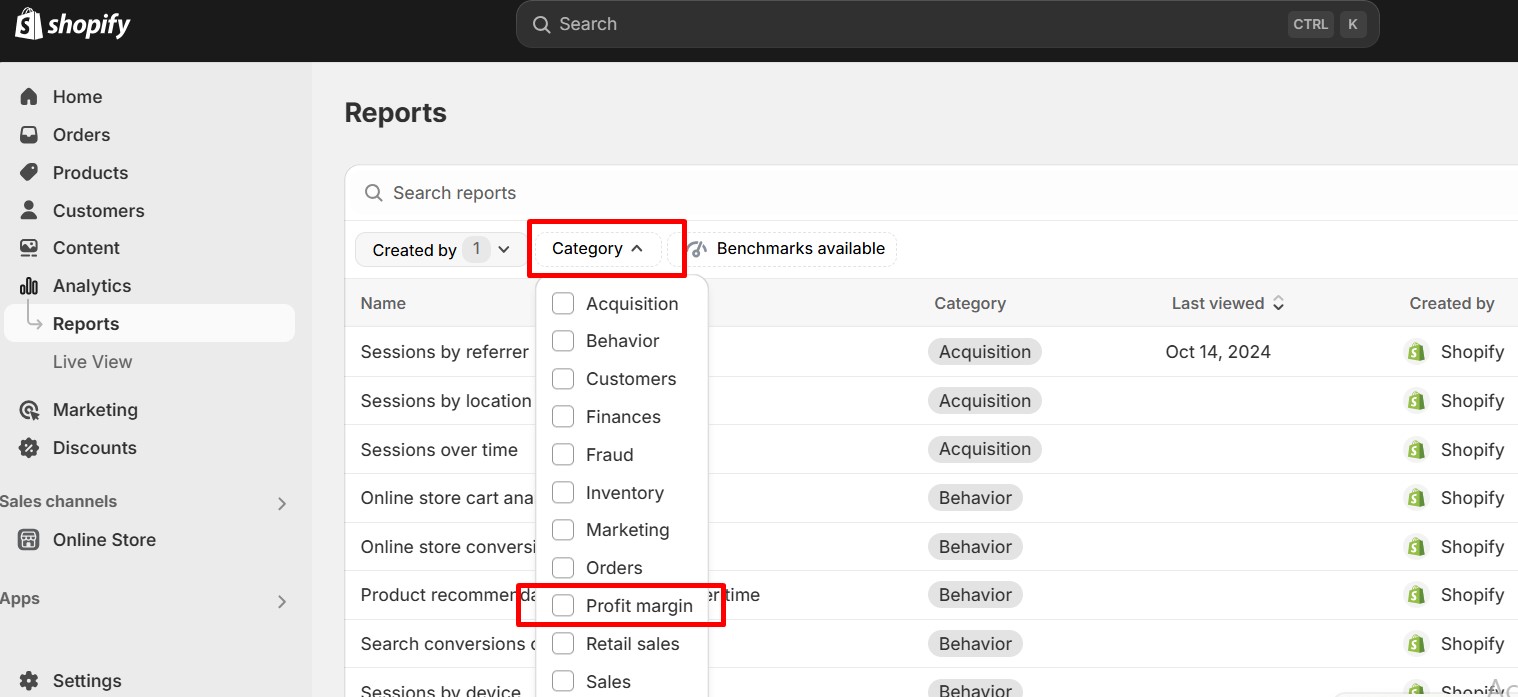The width and height of the screenshot is (1518, 697).
Task: Select Discounts from the sidebar menu
Action: tap(94, 448)
